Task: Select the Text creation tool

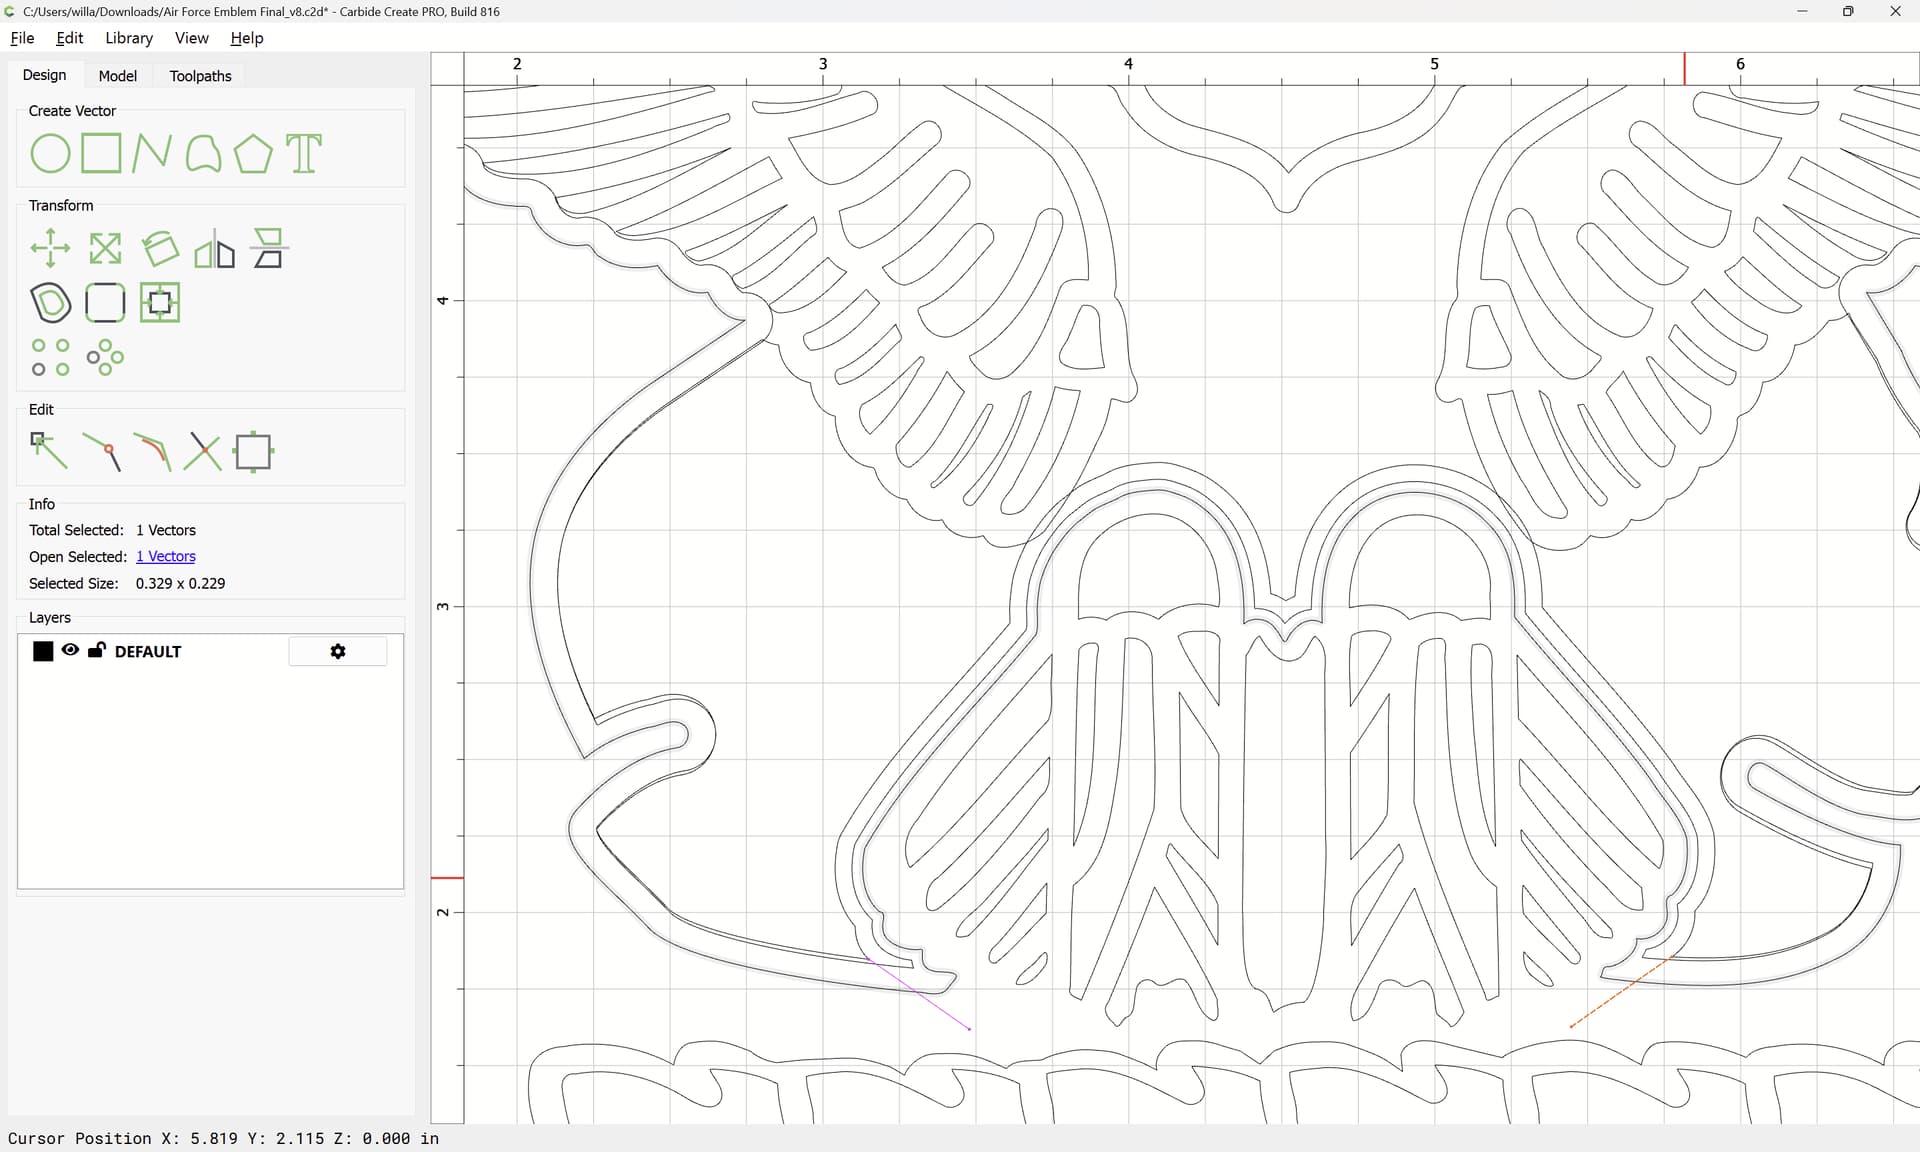Action: [x=304, y=154]
